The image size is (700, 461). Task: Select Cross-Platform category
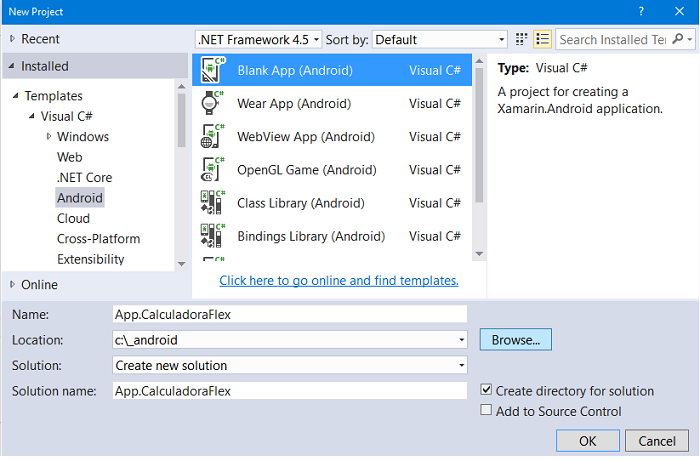coord(98,239)
